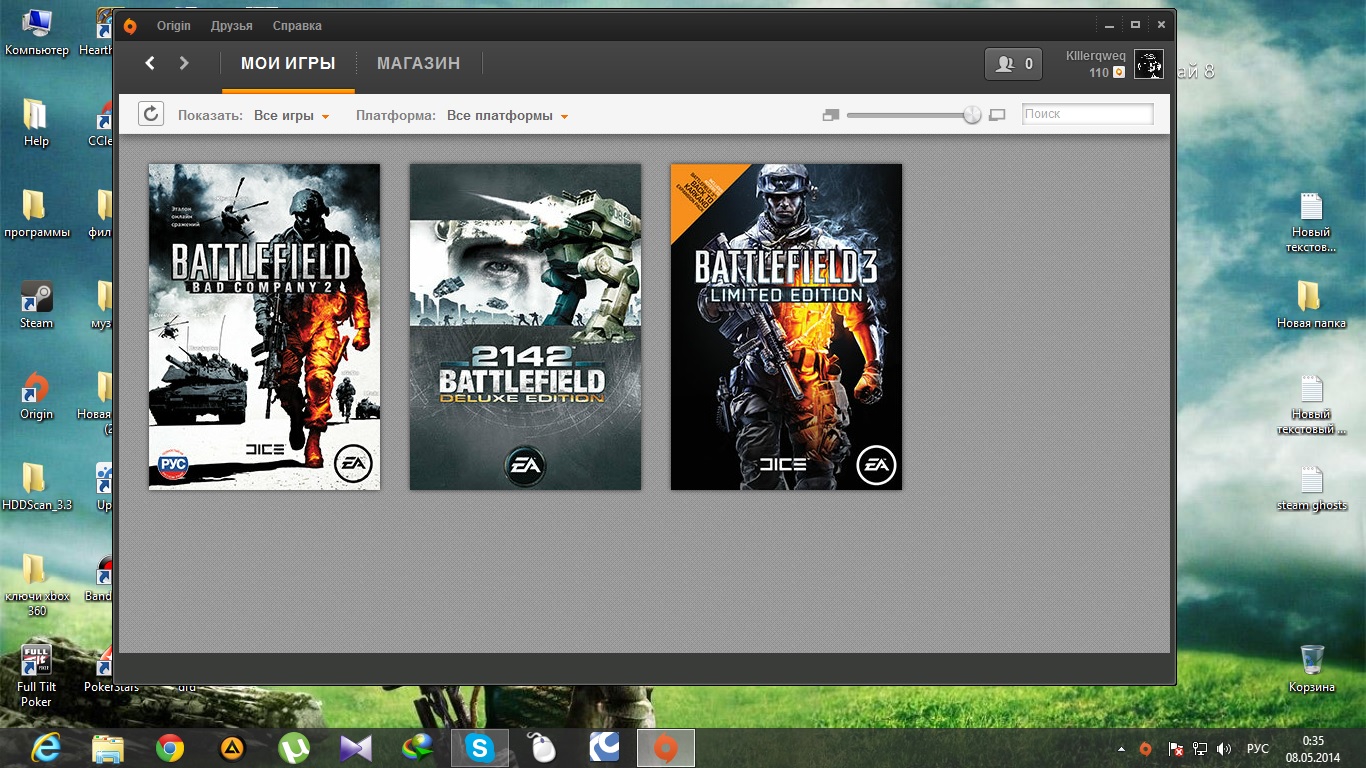Refresh the game library
The image size is (1366, 768).
[x=151, y=114]
